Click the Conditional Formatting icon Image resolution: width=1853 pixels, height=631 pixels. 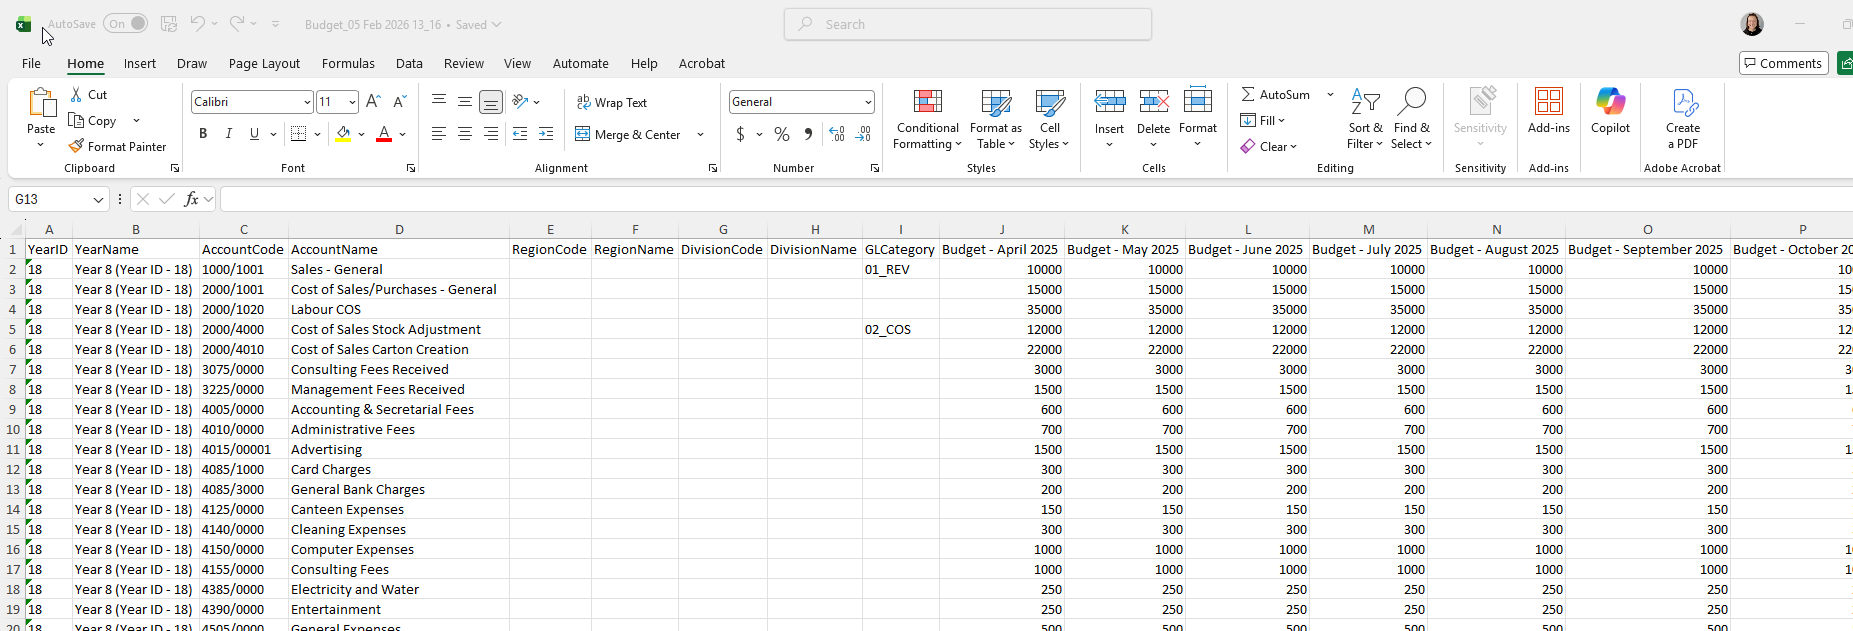(927, 102)
